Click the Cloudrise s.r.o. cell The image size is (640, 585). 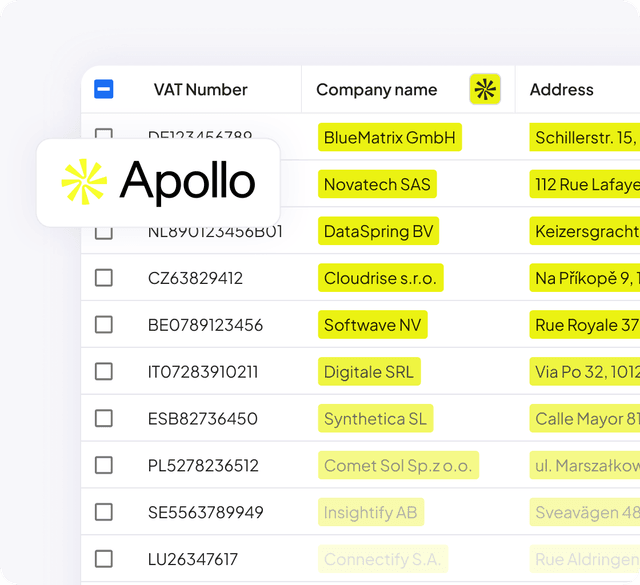tap(380, 278)
